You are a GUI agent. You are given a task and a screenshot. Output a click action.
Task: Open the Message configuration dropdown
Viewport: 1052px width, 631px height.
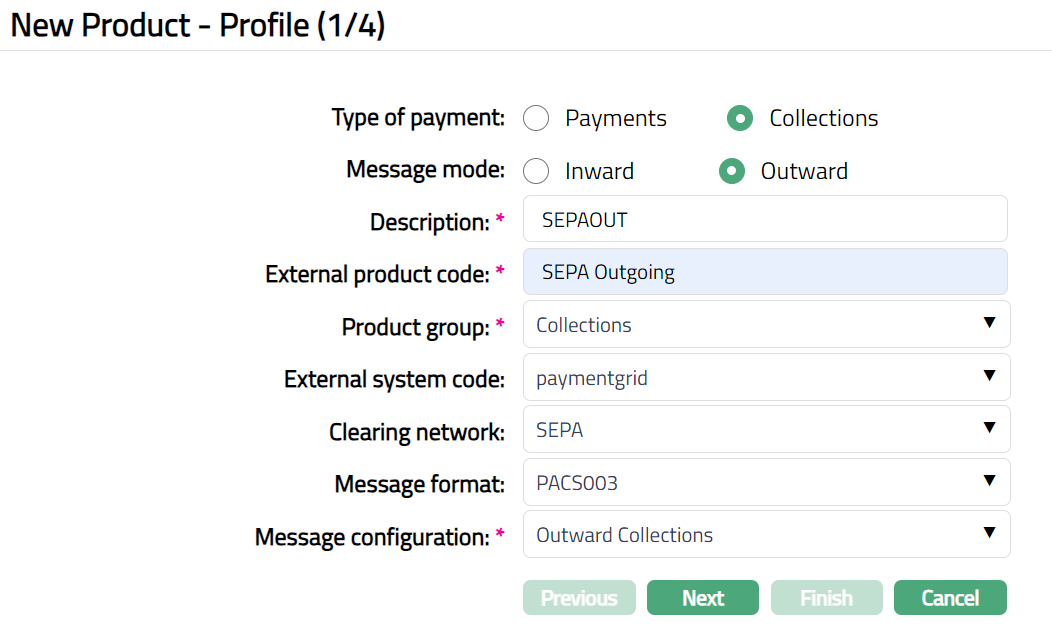point(766,535)
